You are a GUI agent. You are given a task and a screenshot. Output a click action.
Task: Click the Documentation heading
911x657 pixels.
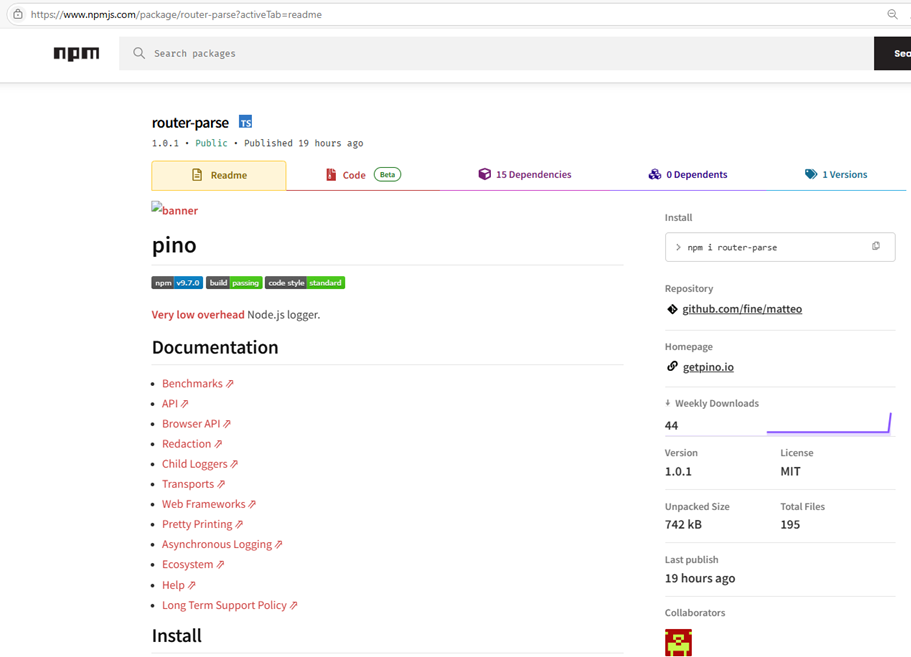point(215,347)
